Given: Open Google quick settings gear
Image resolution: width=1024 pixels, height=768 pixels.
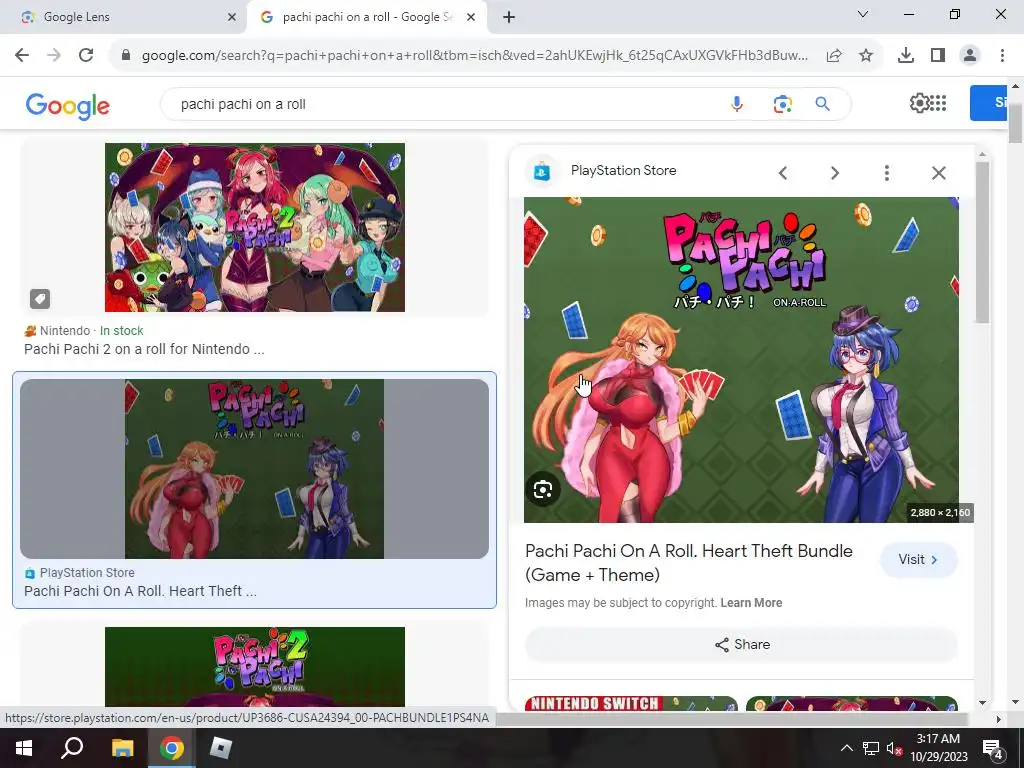Looking at the screenshot, I should coord(919,103).
